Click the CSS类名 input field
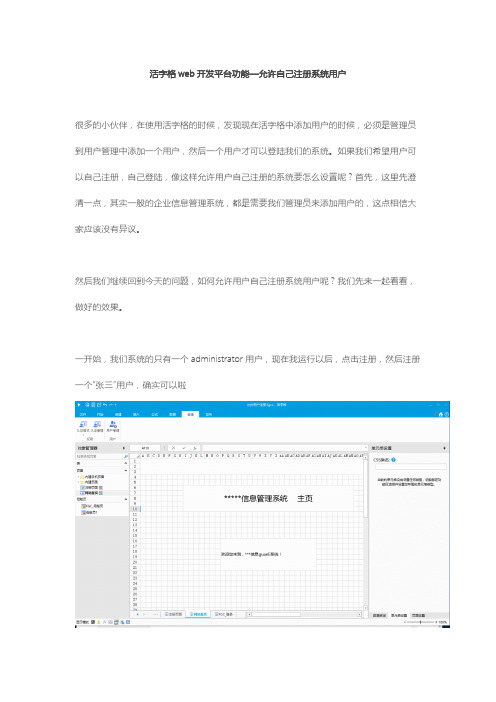Screen dimensions: 496x702 [410, 467]
